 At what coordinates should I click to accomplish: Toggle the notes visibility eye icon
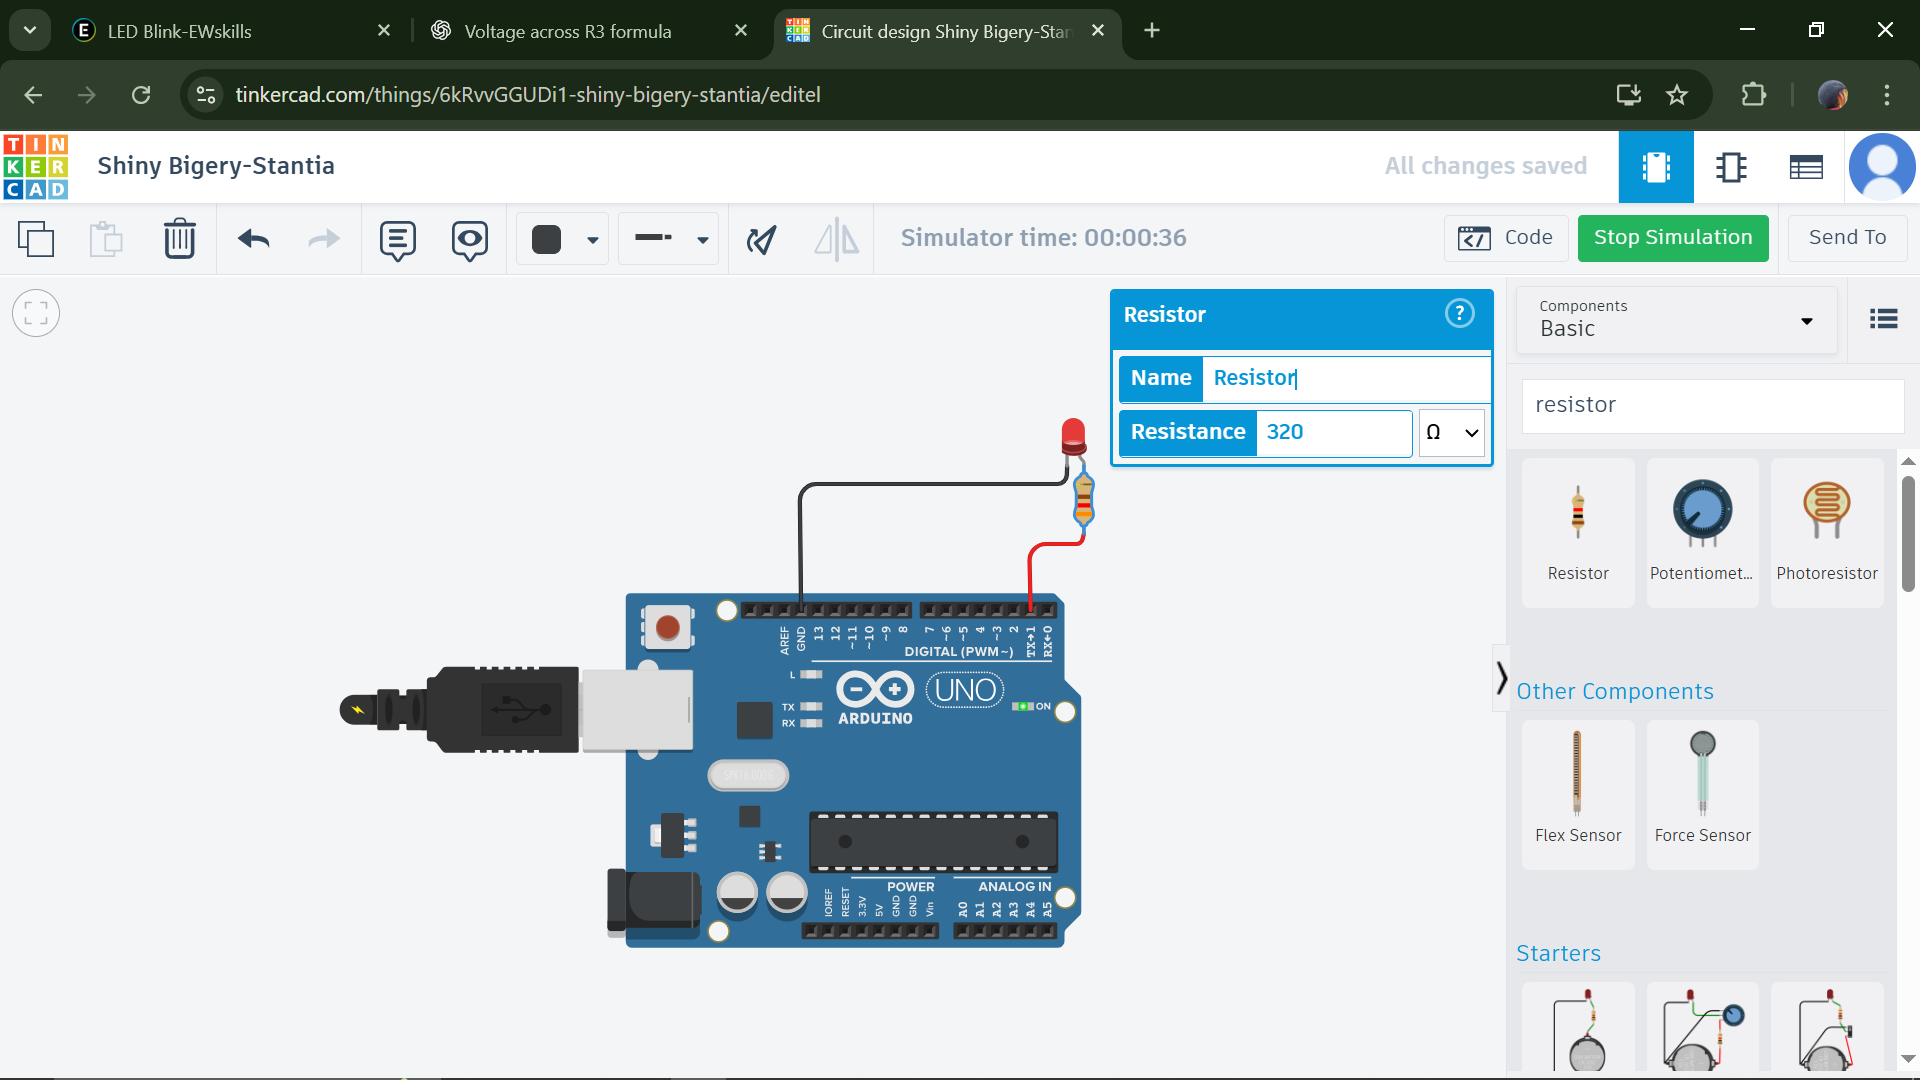[x=469, y=239]
